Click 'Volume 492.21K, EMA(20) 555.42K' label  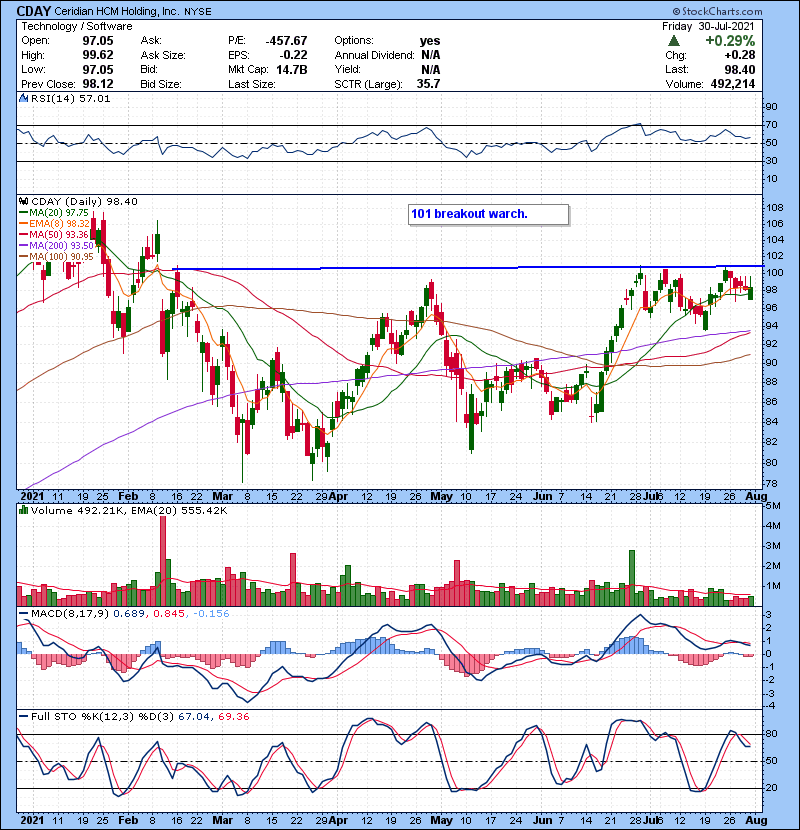[x=129, y=511]
